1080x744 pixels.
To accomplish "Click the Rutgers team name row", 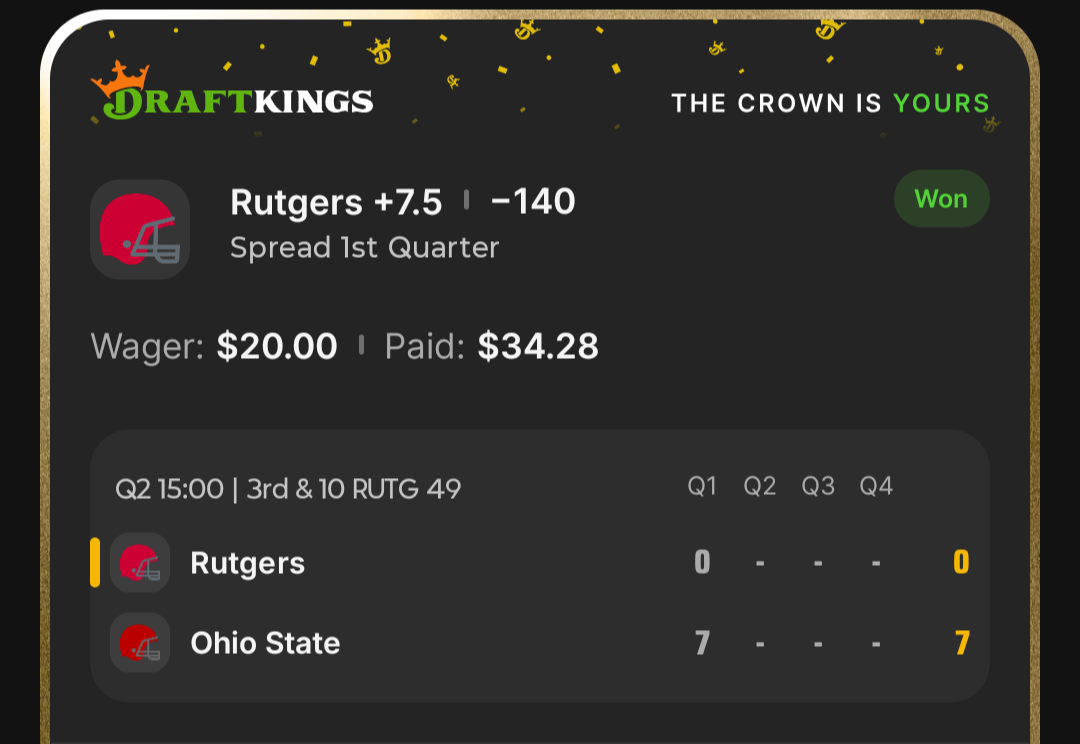I will point(247,563).
